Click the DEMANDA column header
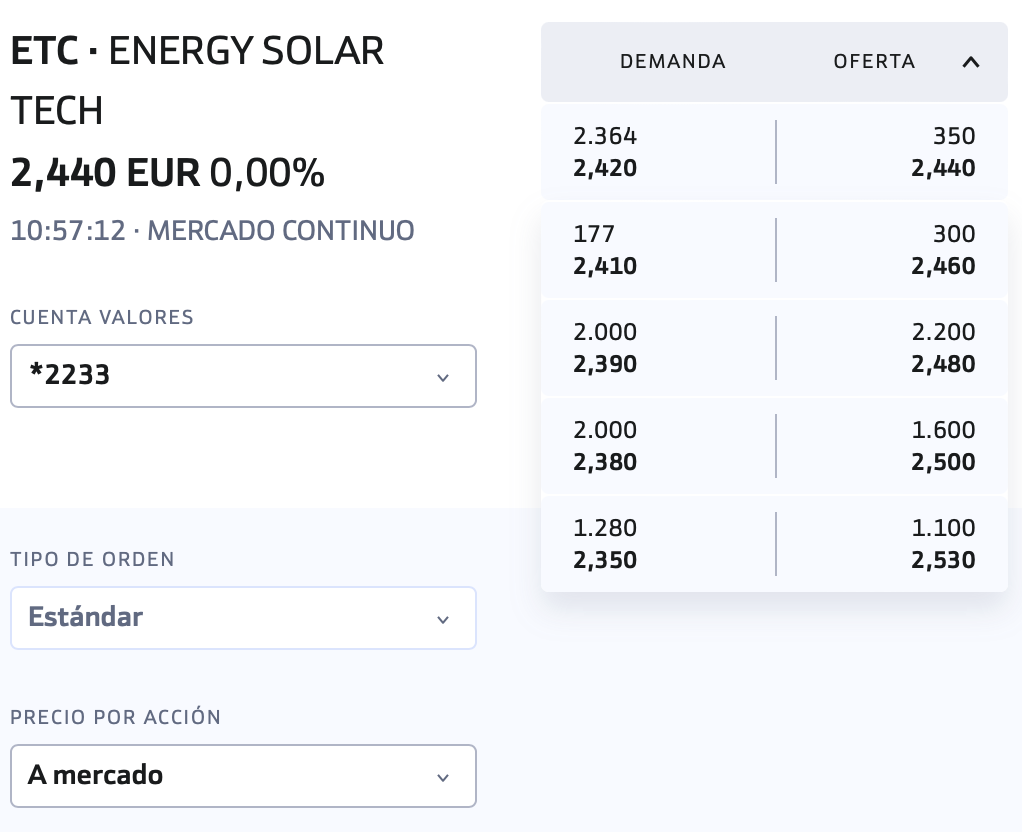 [672, 62]
